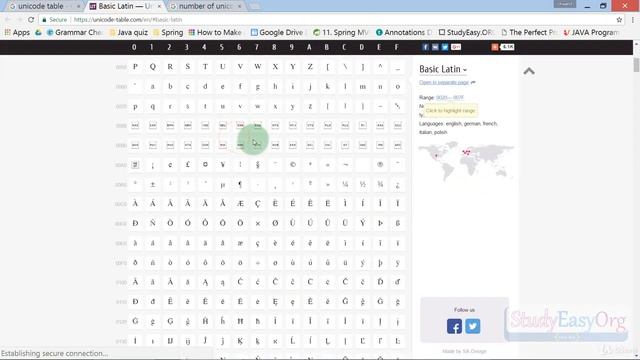Viewport: 640px width, 360px height.
Task: Click the 'Made by SA Design' link
Action: click(464, 351)
